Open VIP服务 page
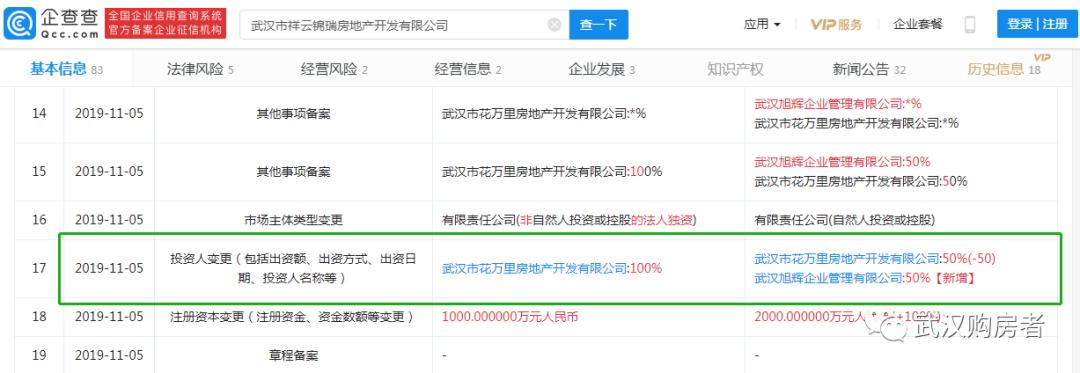The image size is (1080, 373). pyautogui.click(x=836, y=25)
